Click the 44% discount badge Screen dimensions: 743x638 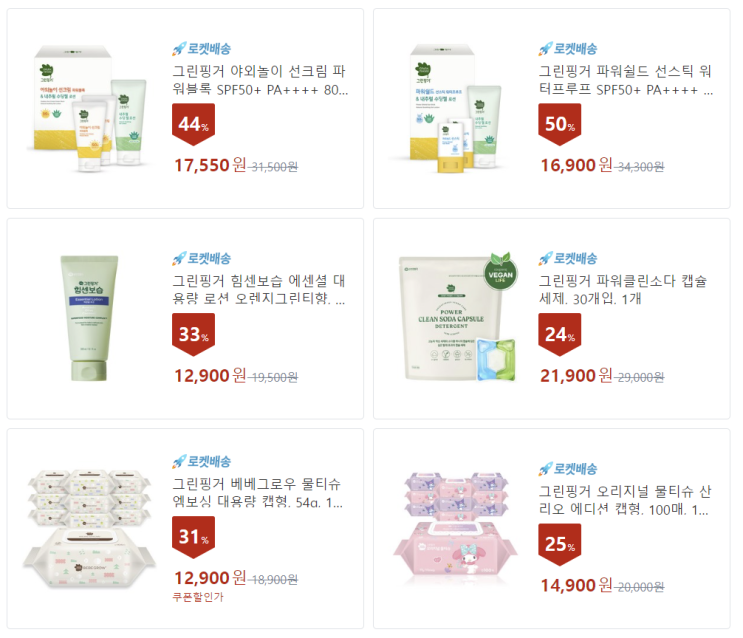click(x=193, y=124)
